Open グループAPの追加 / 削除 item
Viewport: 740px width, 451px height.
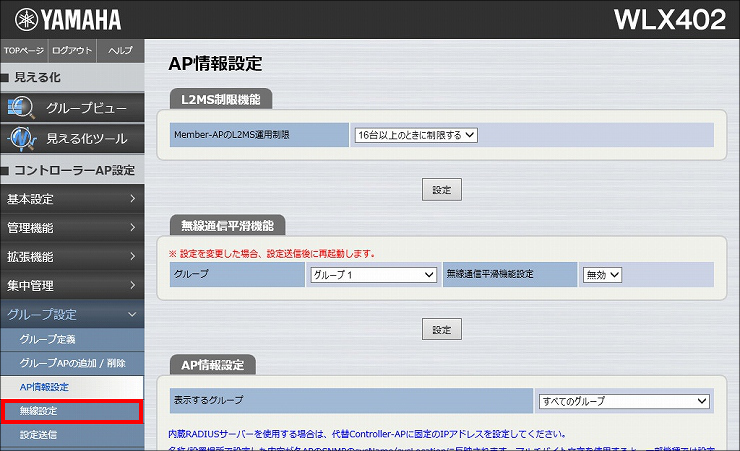[x=72, y=363]
